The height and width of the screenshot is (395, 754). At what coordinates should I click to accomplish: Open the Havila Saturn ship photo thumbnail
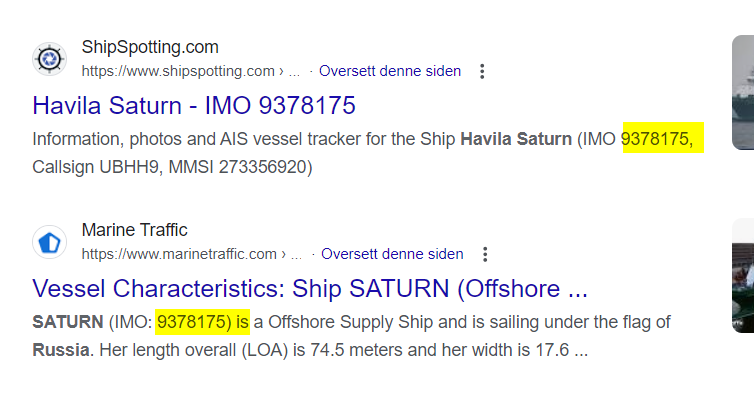click(x=743, y=92)
